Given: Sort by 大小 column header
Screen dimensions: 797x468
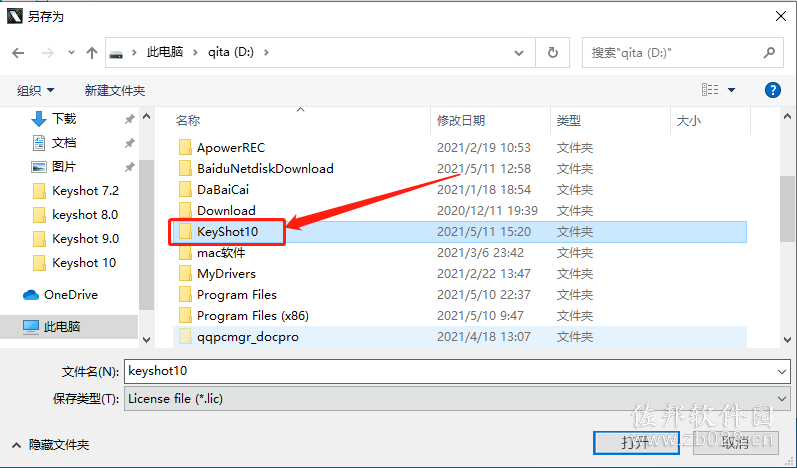Looking at the screenshot, I should 689,121.
